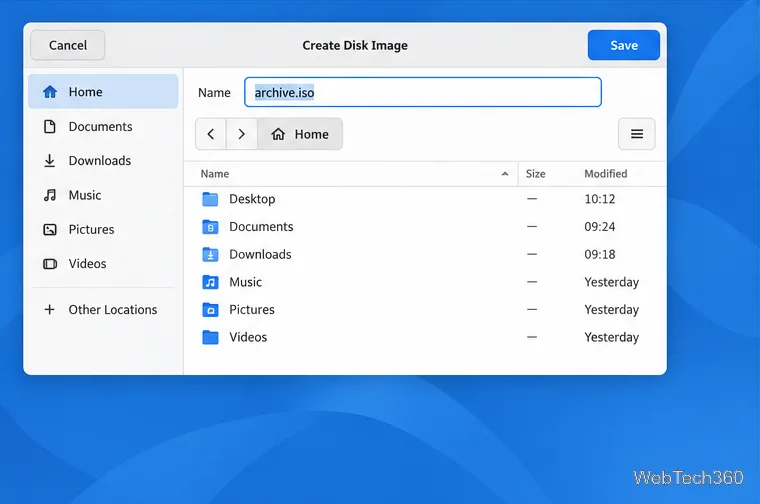Click the 10:12 modified time
760x504 pixels.
(600, 199)
